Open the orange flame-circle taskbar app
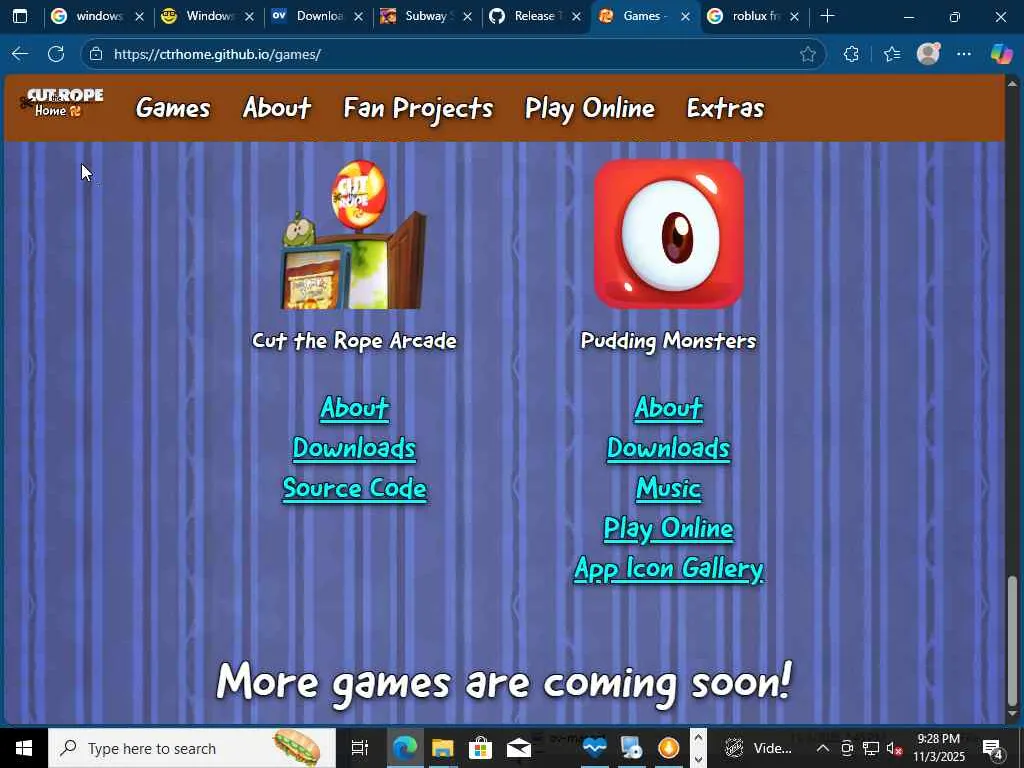 tap(669, 748)
